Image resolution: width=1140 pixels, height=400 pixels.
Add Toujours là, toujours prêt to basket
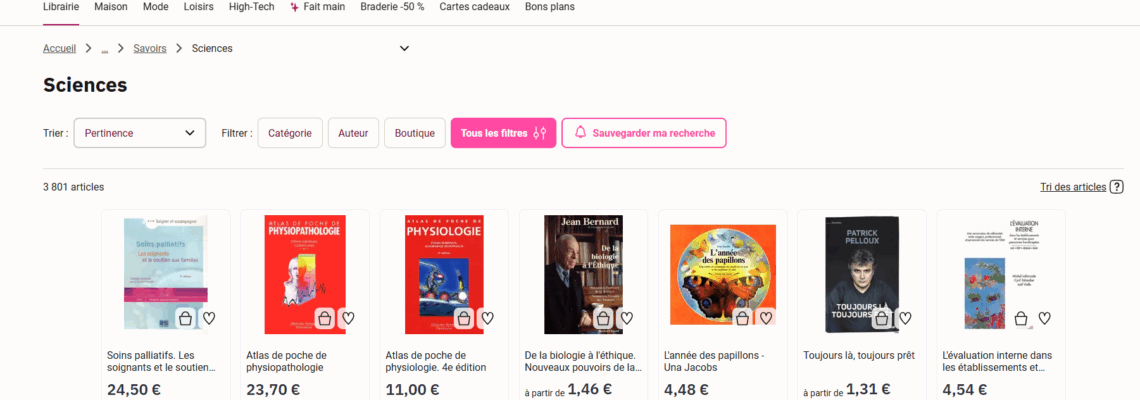882,319
